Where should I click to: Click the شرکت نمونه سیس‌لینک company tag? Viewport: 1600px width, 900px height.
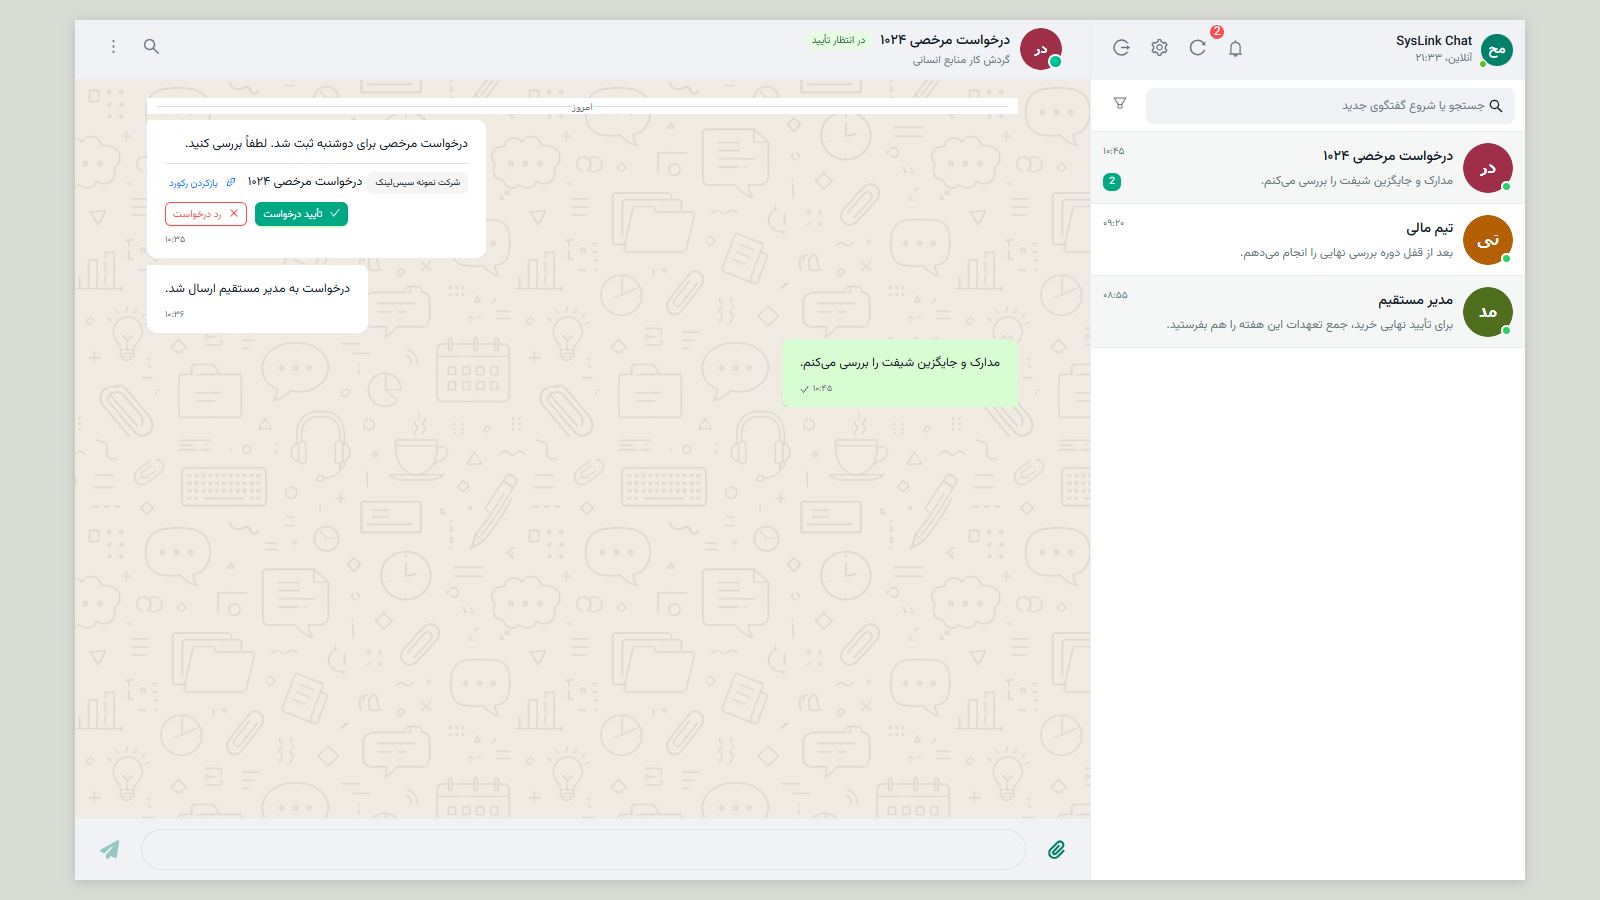tap(418, 183)
